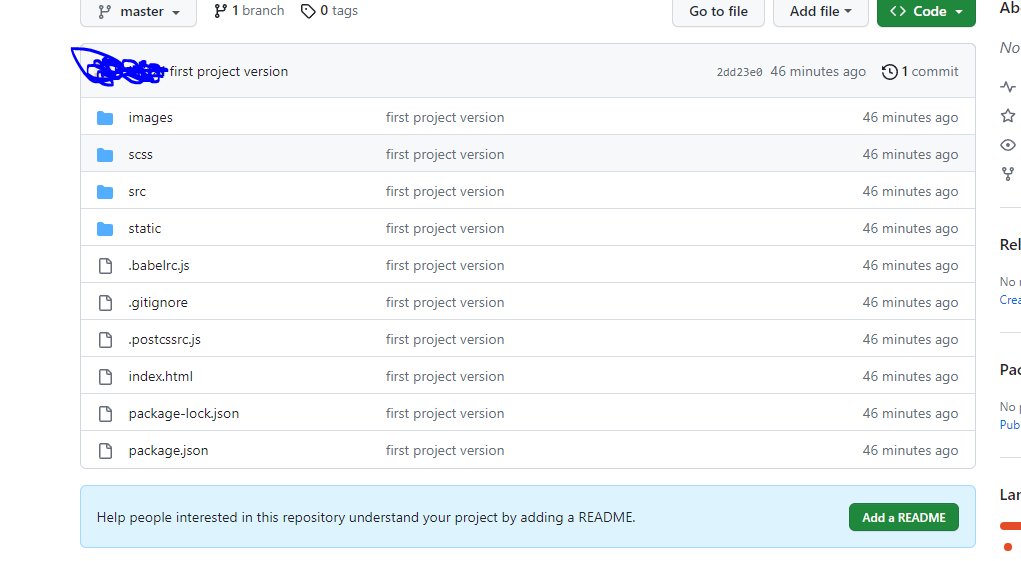Click commit message in .postcssrc.js row
This screenshot has height=561, width=1021.
(445, 340)
